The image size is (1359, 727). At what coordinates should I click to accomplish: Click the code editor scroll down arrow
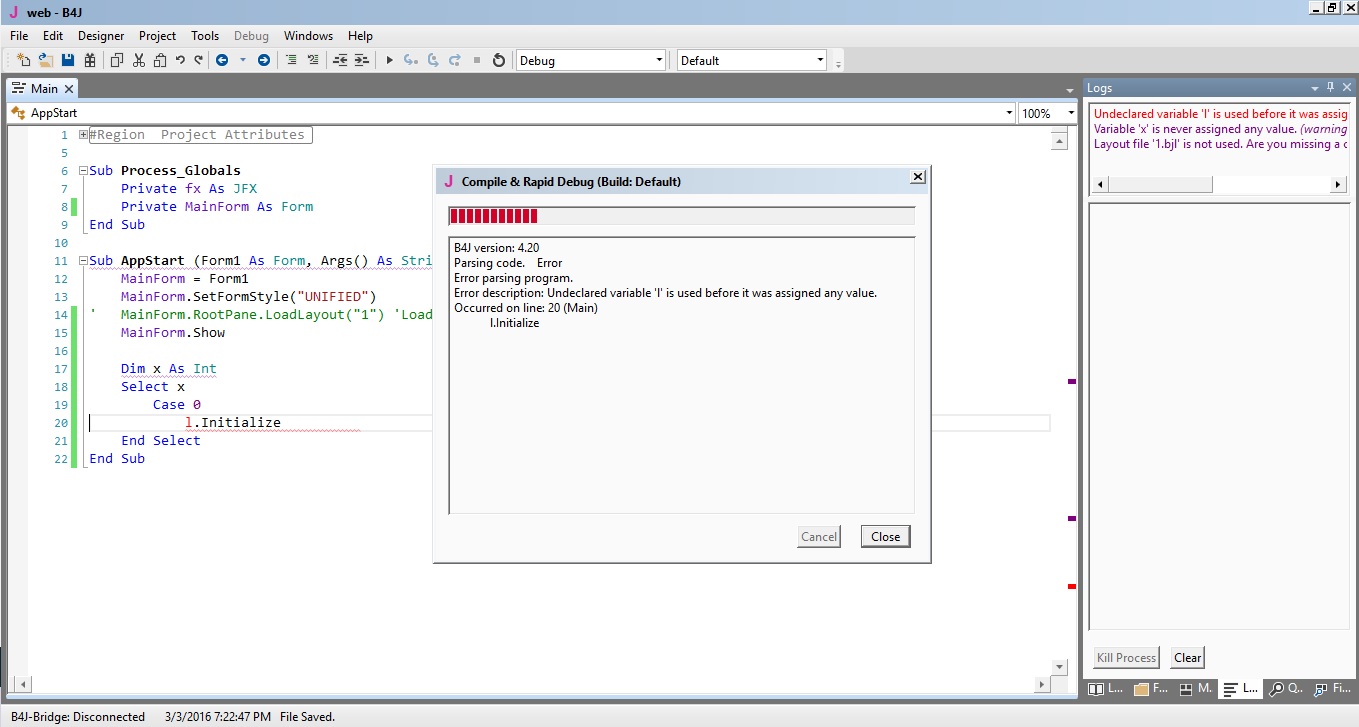1059,666
